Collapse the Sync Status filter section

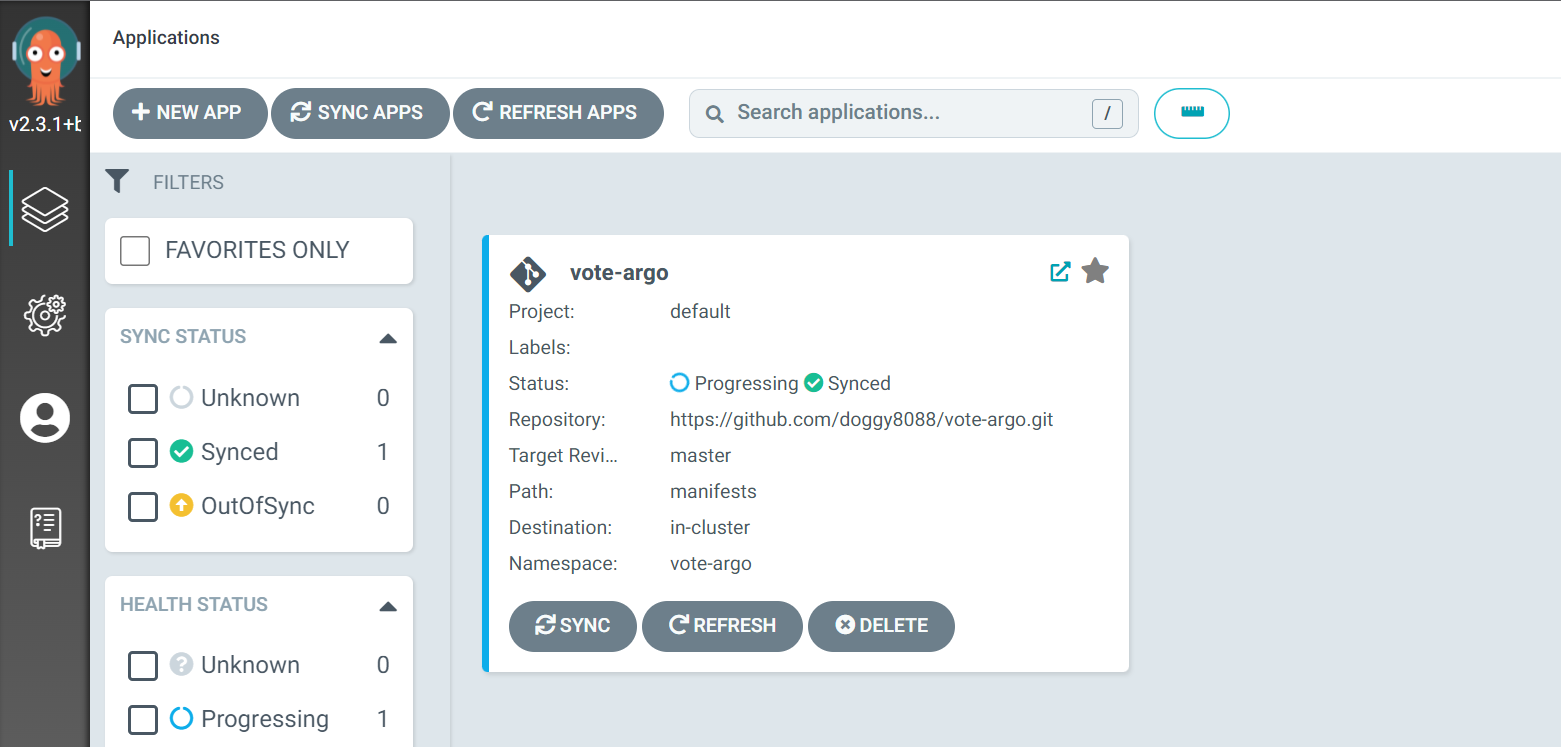388,338
